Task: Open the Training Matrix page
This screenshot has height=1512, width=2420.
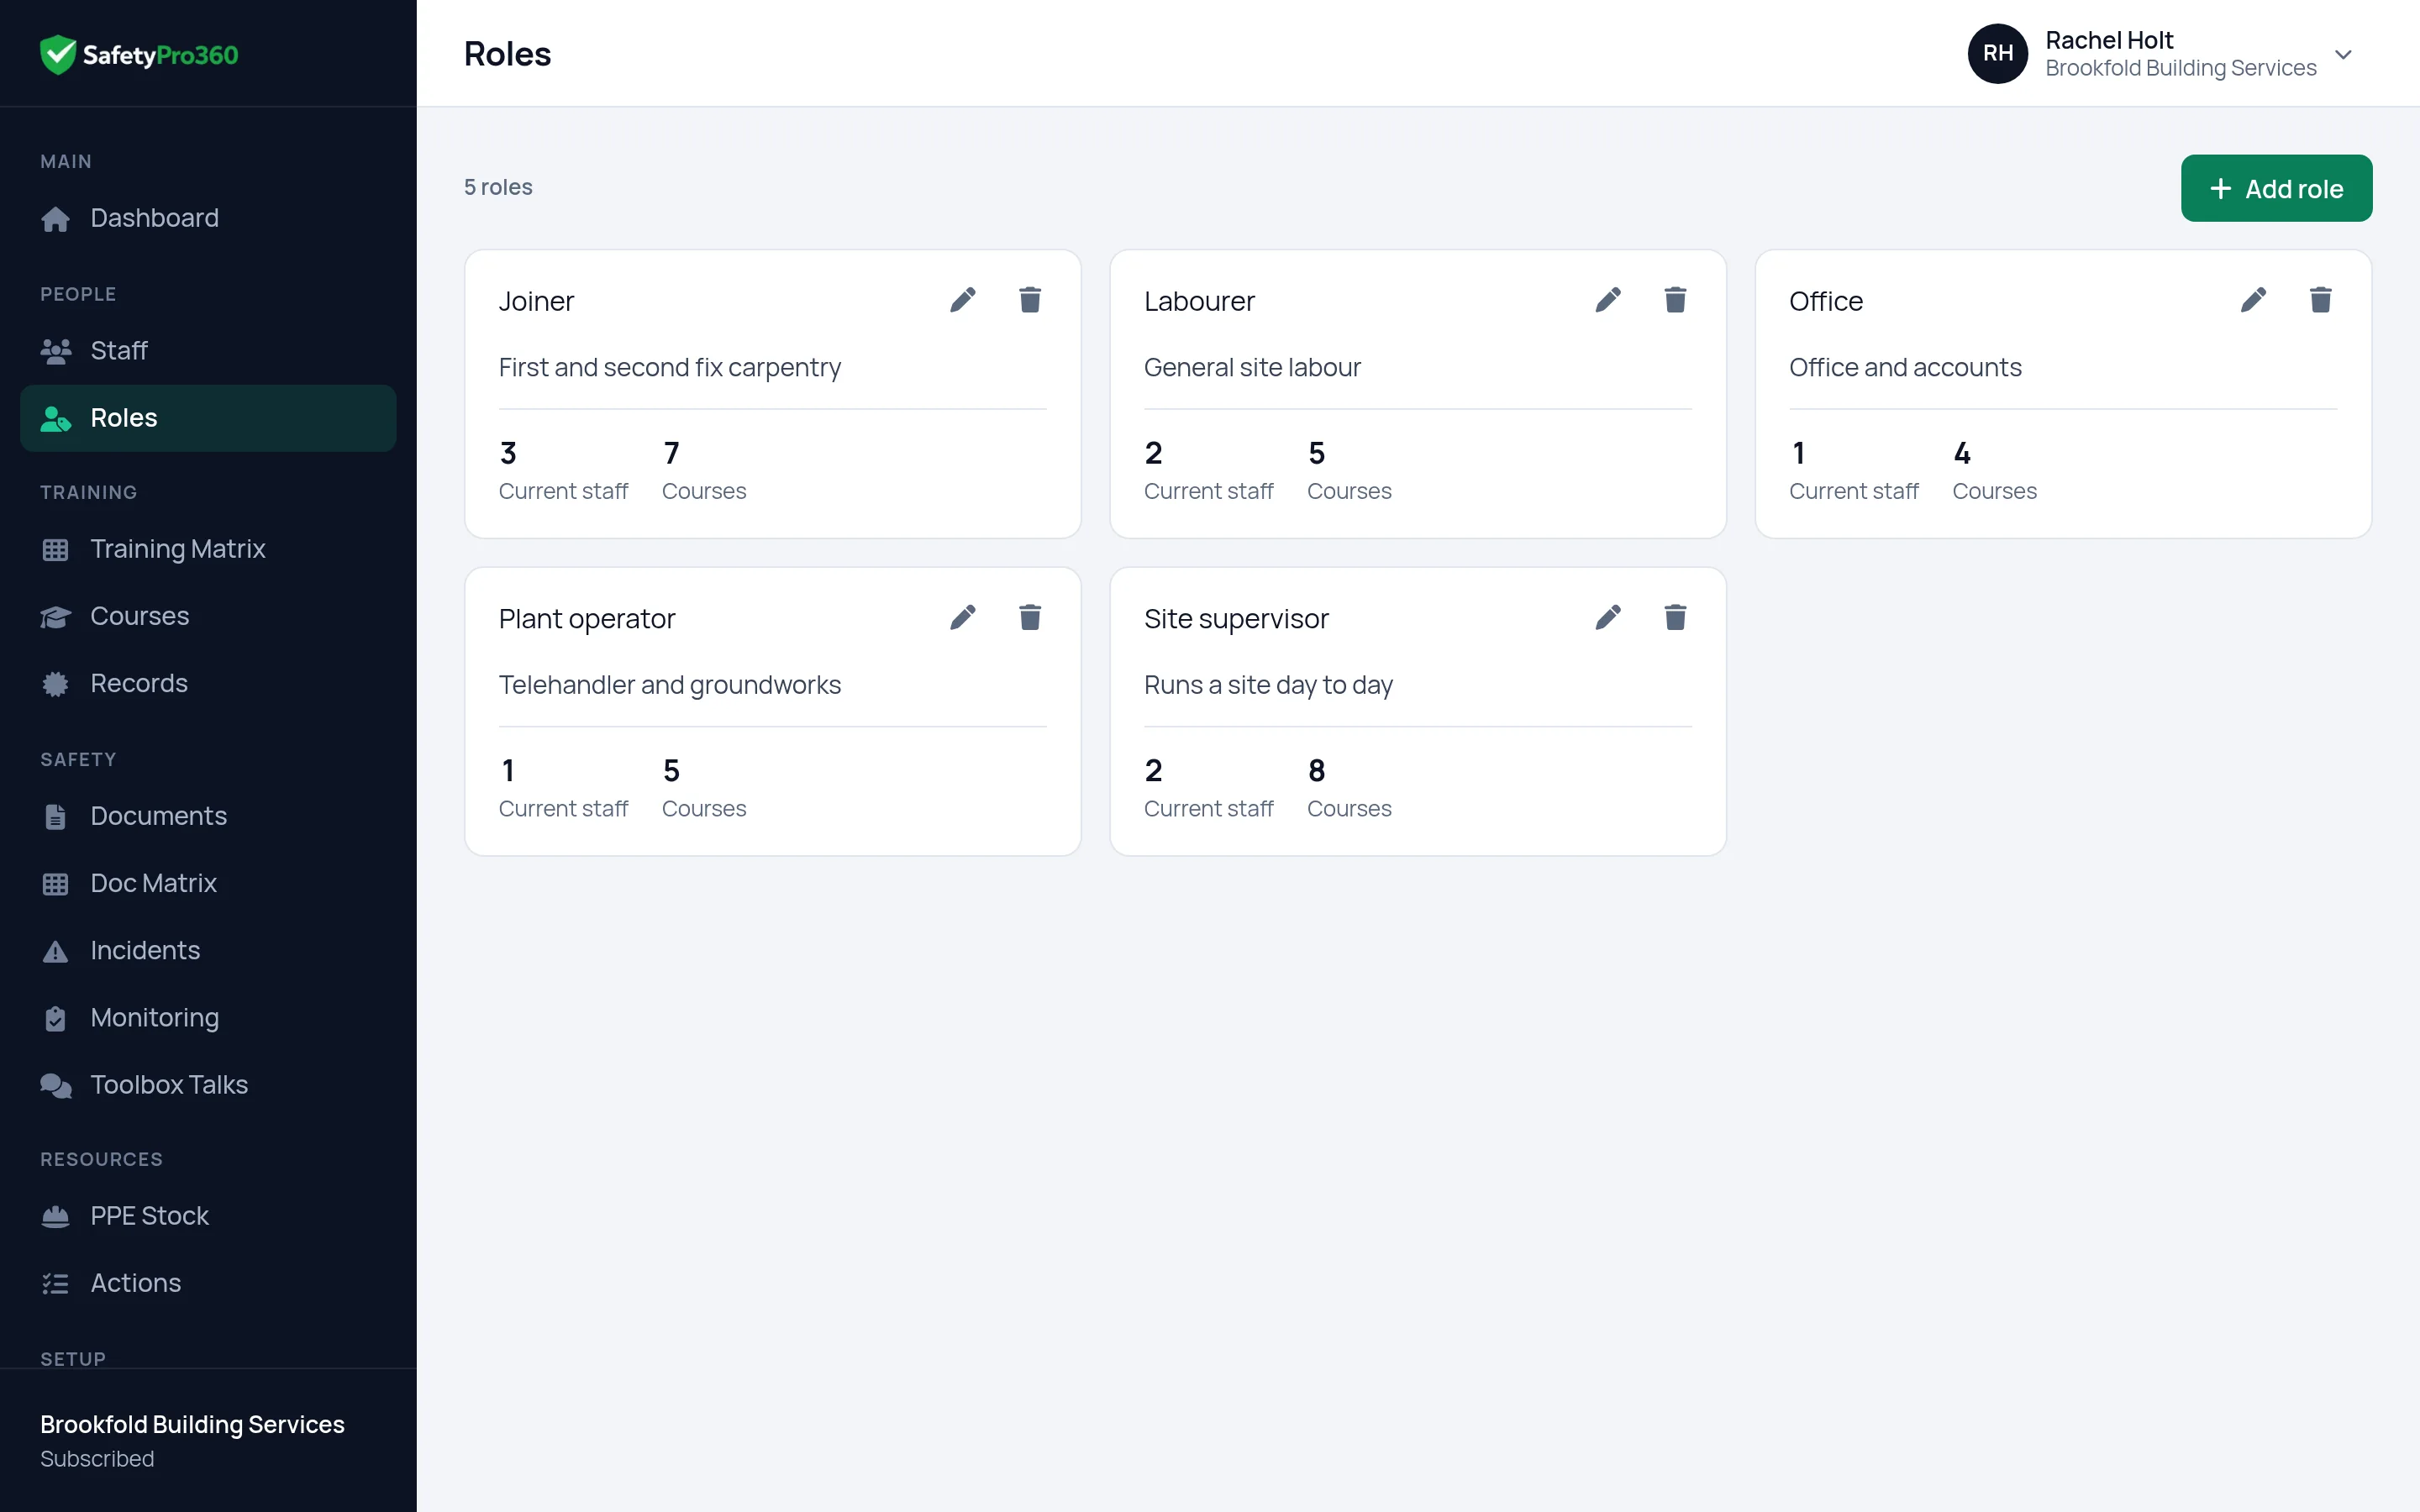Action: click(208, 549)
